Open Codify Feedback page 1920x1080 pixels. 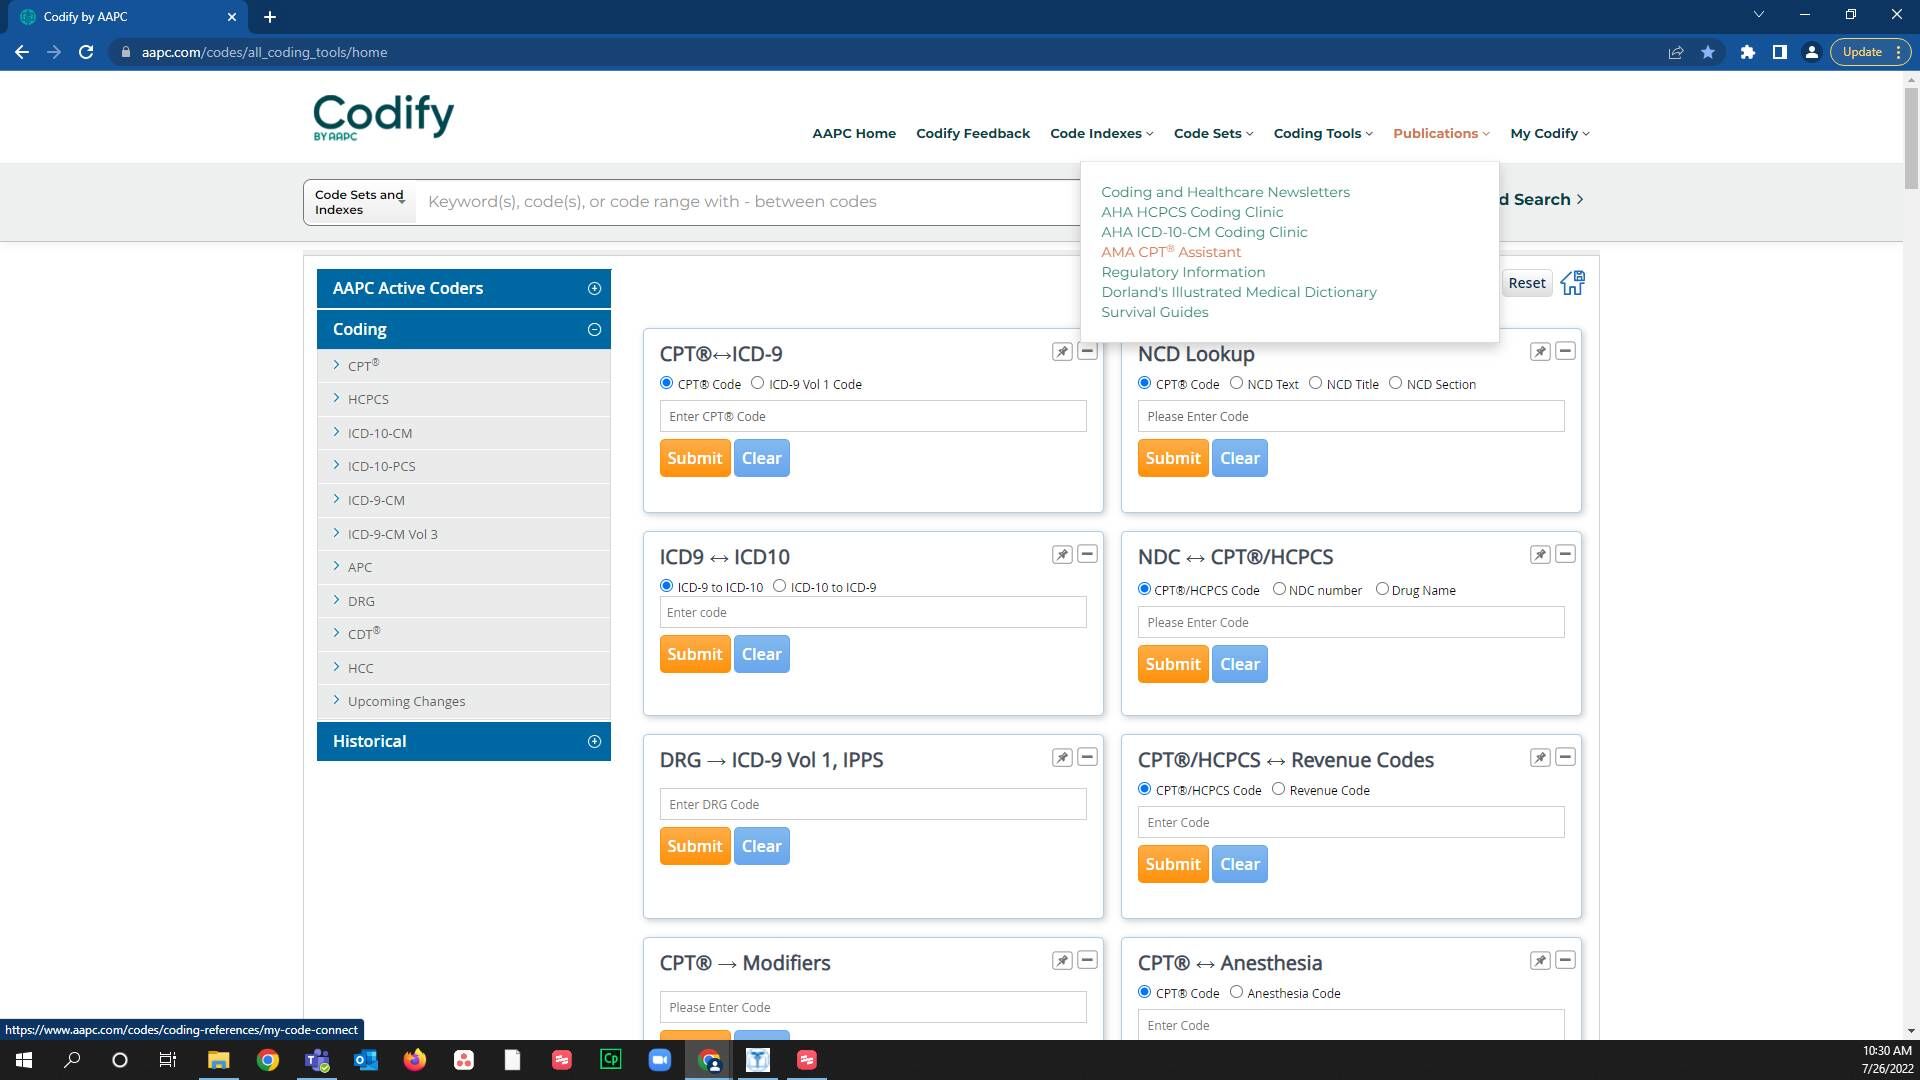[x=973, y=133]
